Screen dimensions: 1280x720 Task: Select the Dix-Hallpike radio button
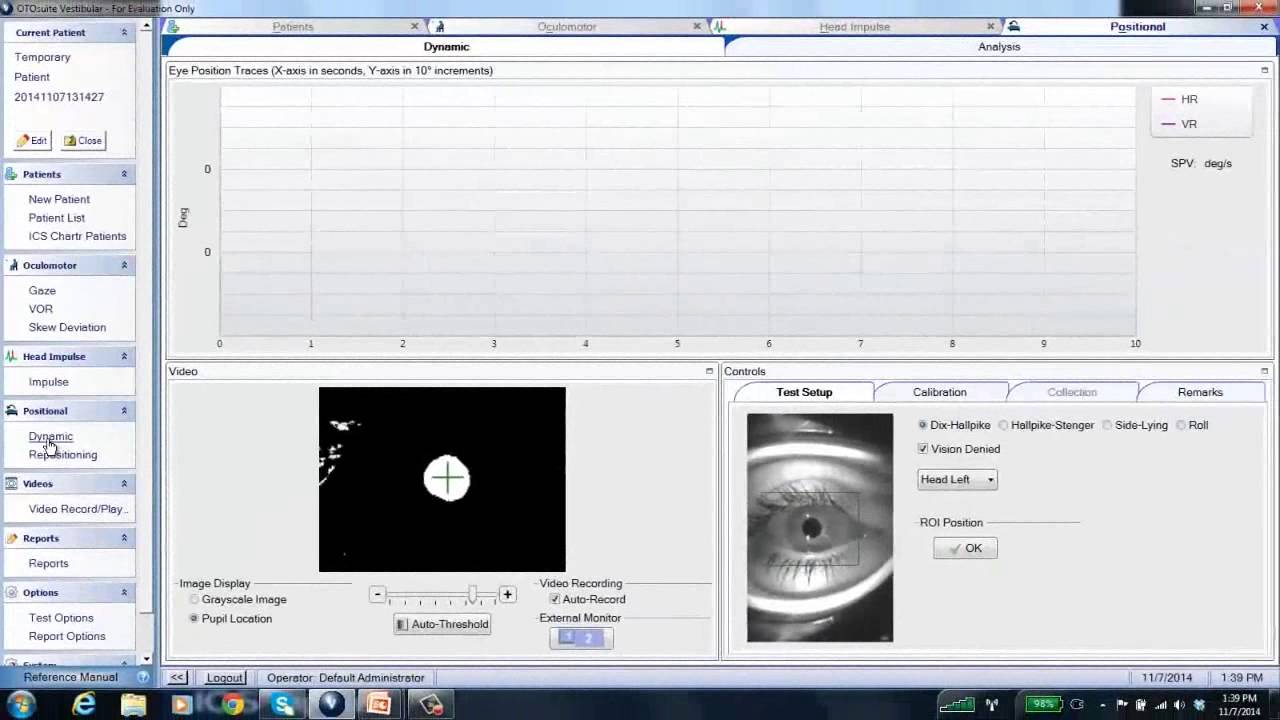[923, 425]
